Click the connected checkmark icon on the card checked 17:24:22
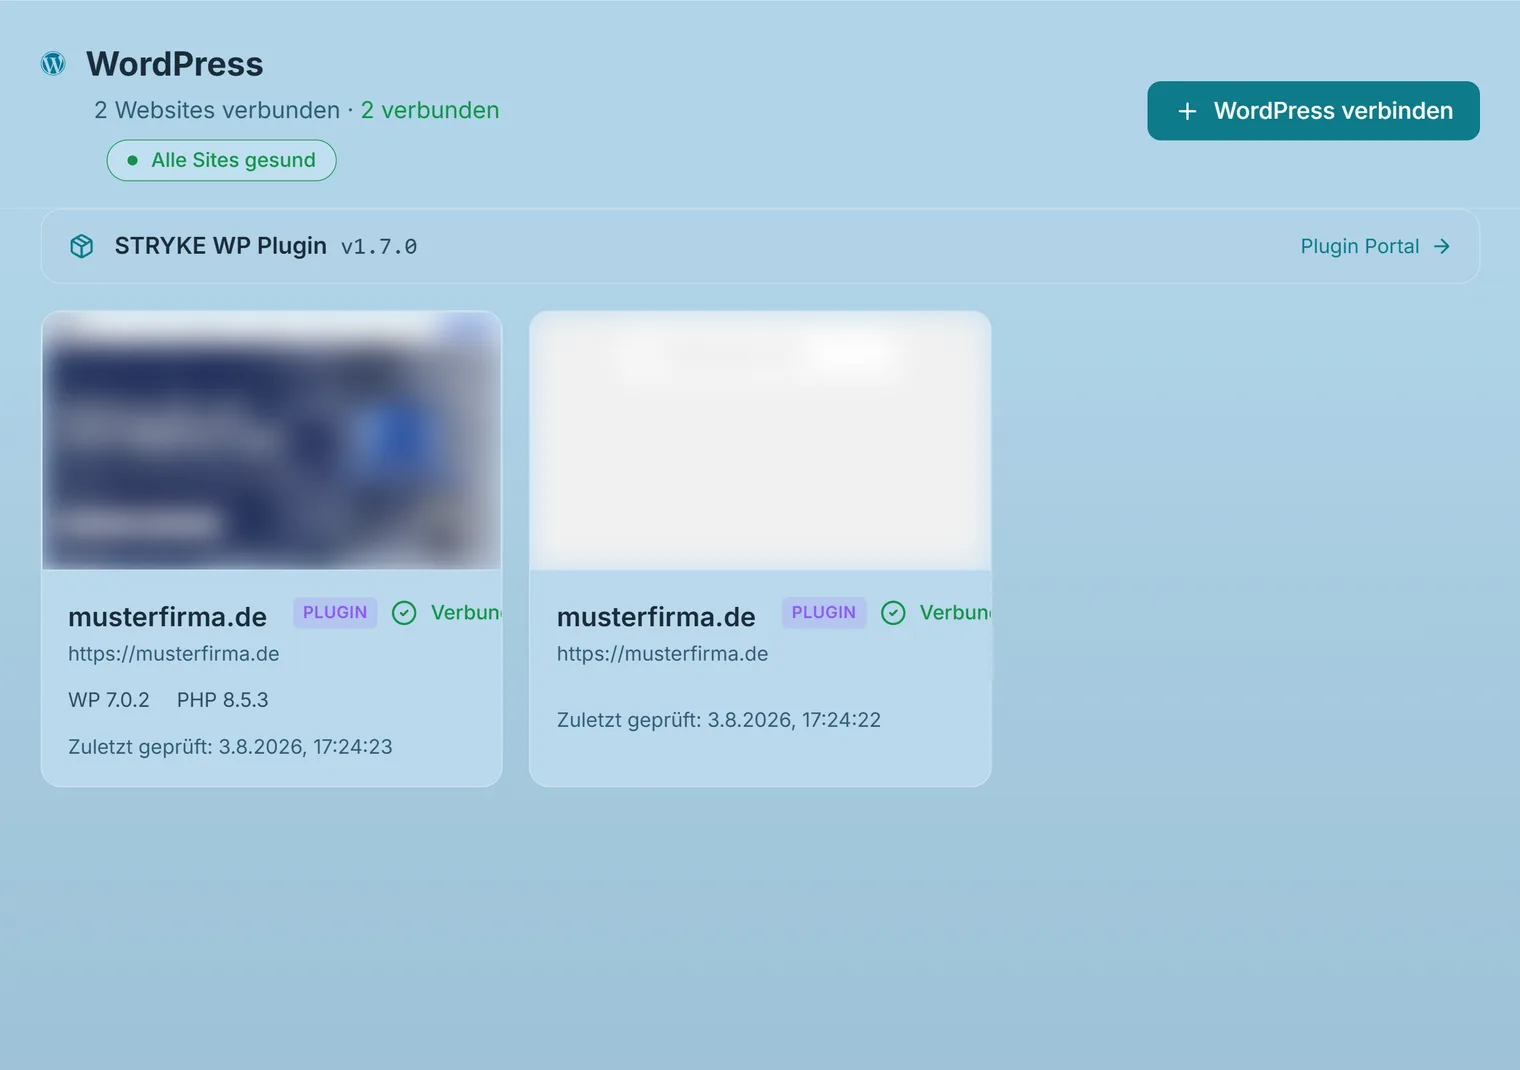This screenshot has height=1070, width=1520. pyautogui.click(x=893, y=613)
